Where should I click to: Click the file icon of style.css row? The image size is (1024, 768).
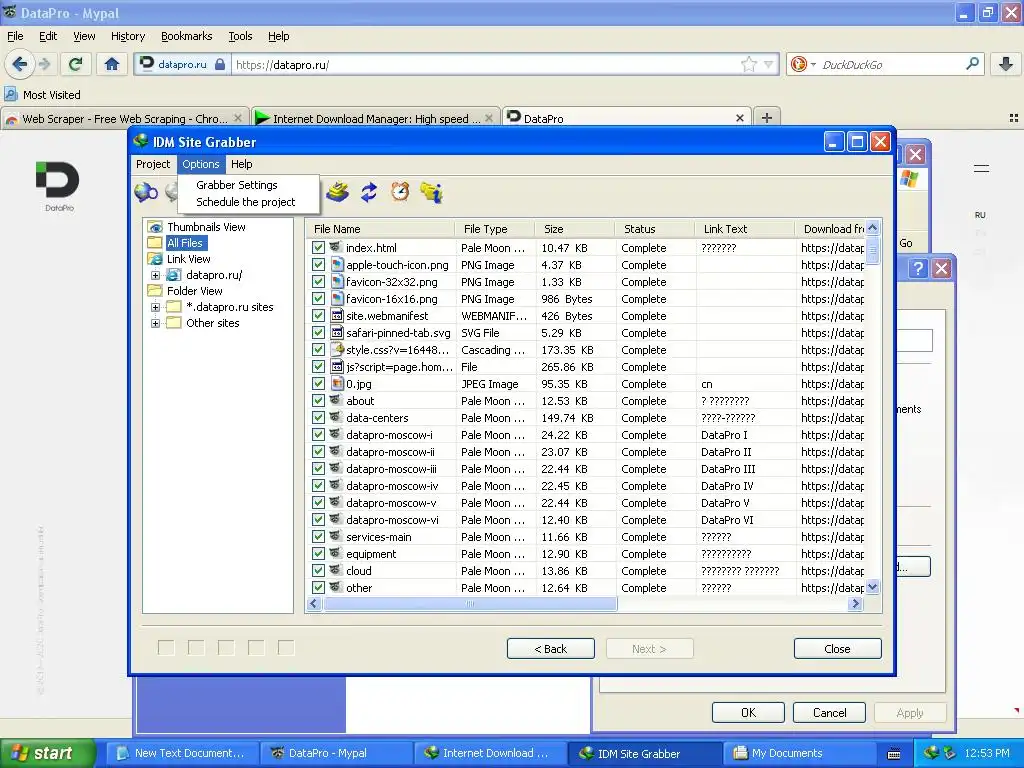336,349
